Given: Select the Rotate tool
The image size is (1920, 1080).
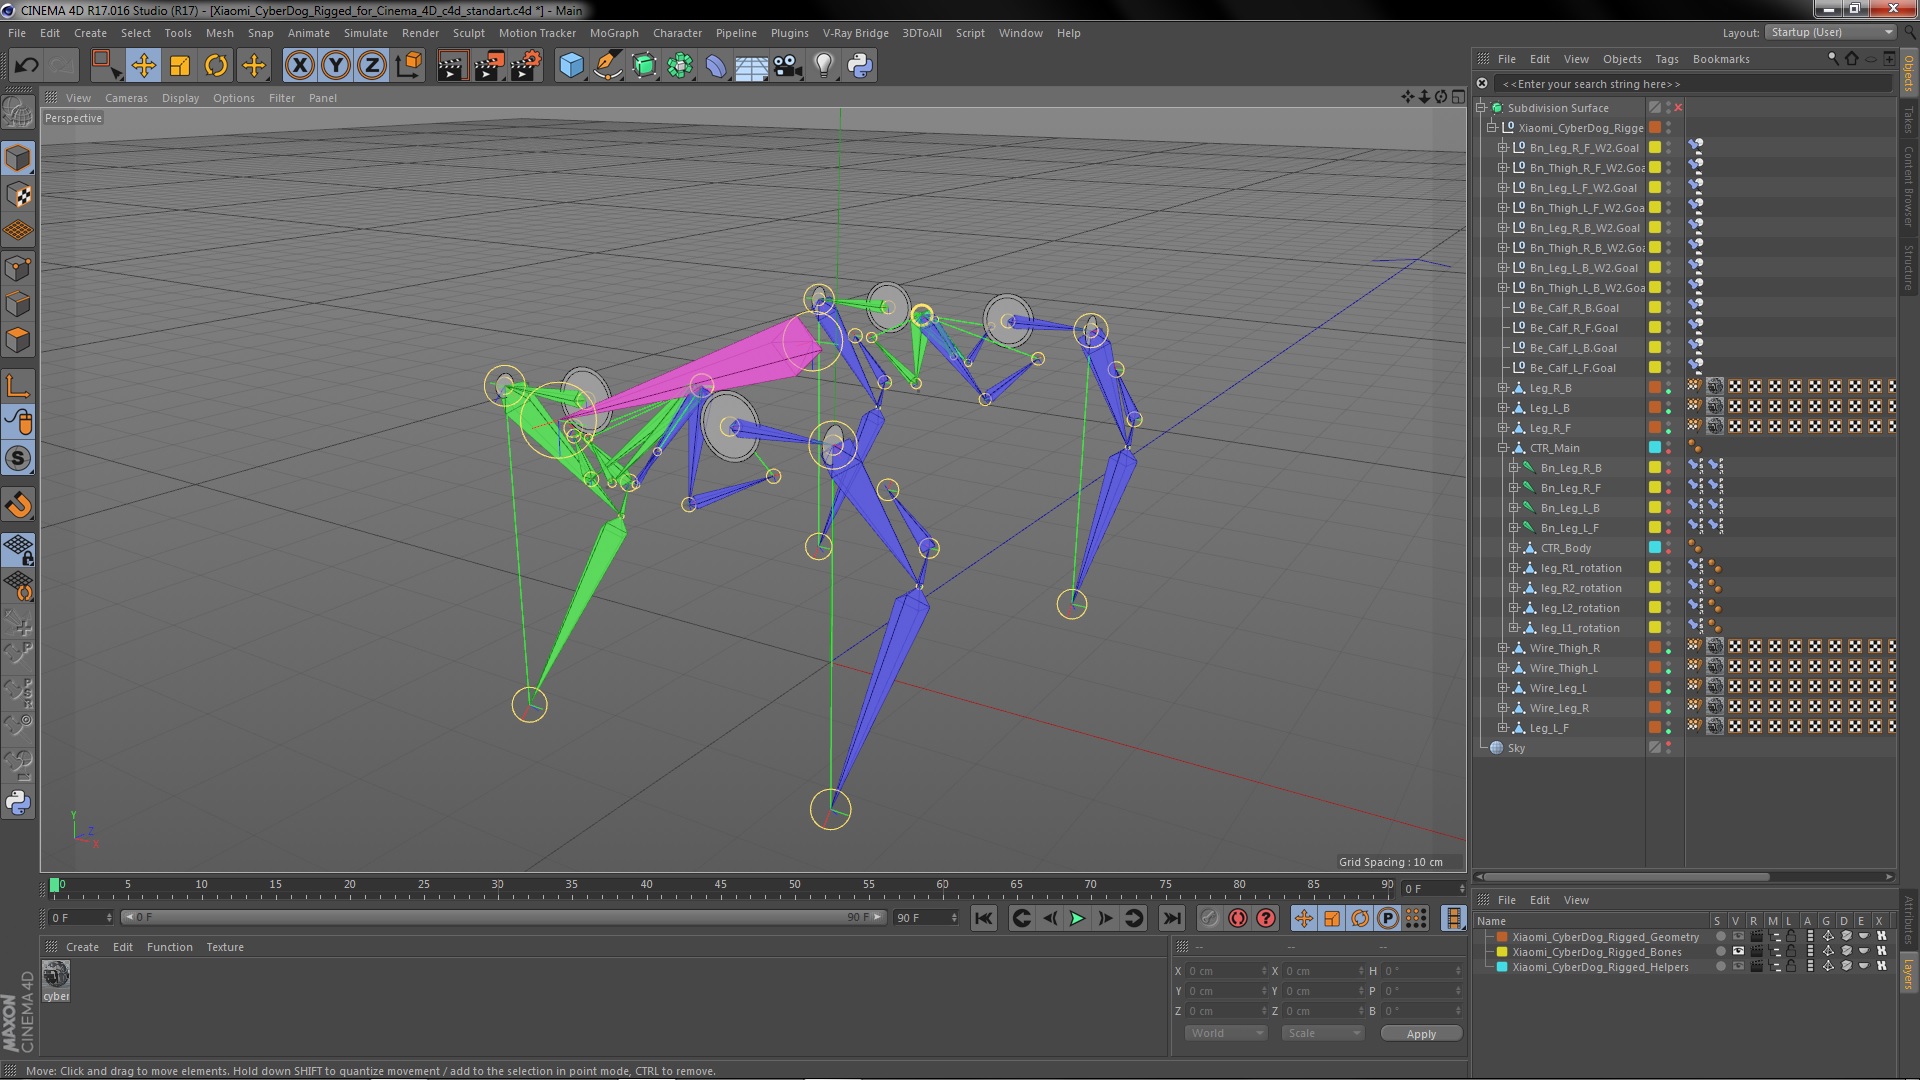Looking at the screenshot, I should point(216,66).
